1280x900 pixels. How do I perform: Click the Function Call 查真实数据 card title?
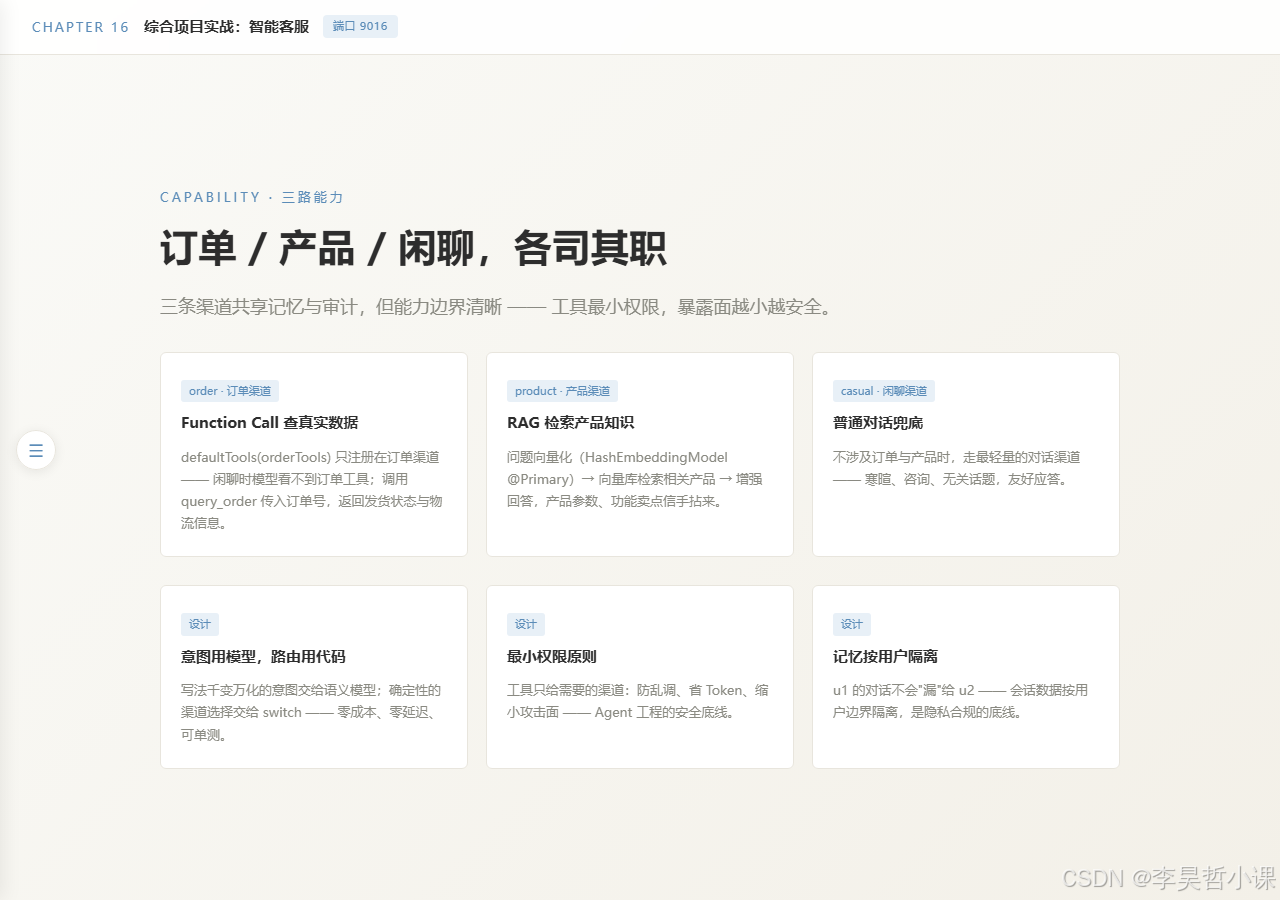pos(270,423)
